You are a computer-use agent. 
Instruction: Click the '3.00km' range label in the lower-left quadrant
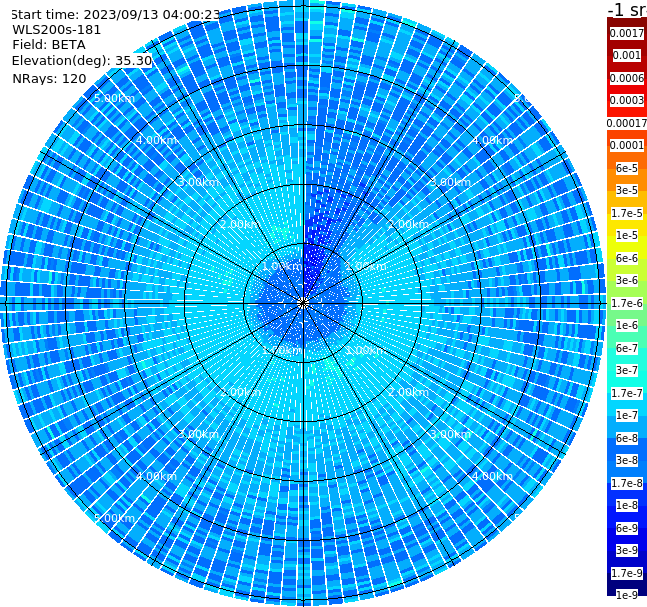(x=198, y=434)
